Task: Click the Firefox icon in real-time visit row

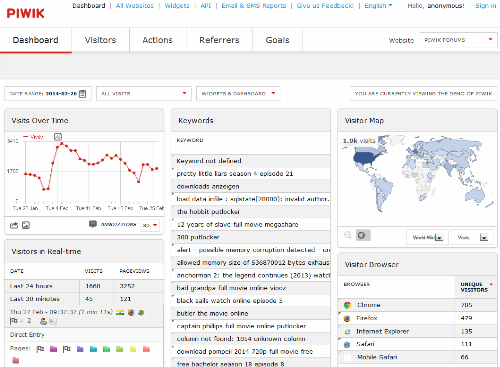Action: [x=131, y=313]
